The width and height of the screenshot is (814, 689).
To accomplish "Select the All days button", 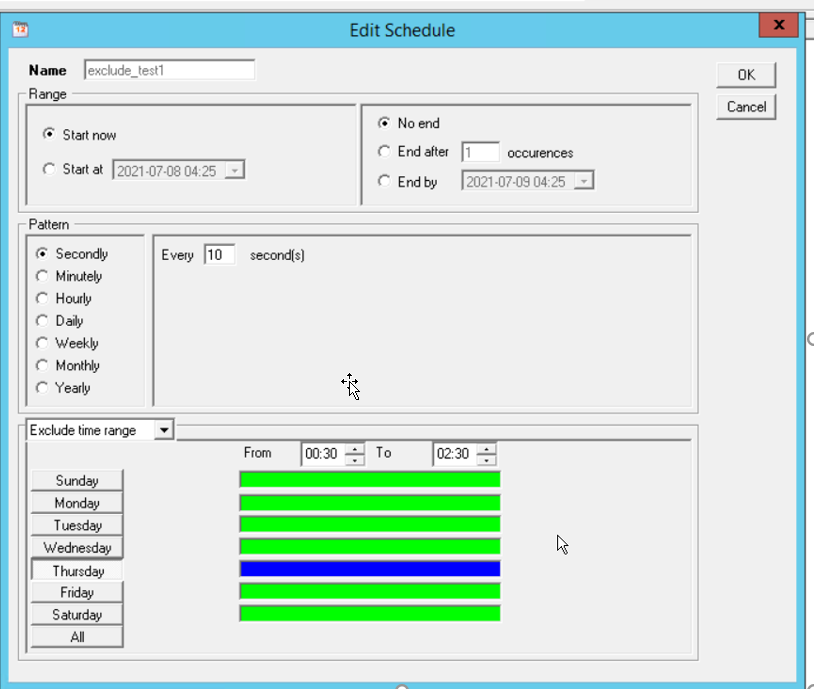I will [77, 637].
